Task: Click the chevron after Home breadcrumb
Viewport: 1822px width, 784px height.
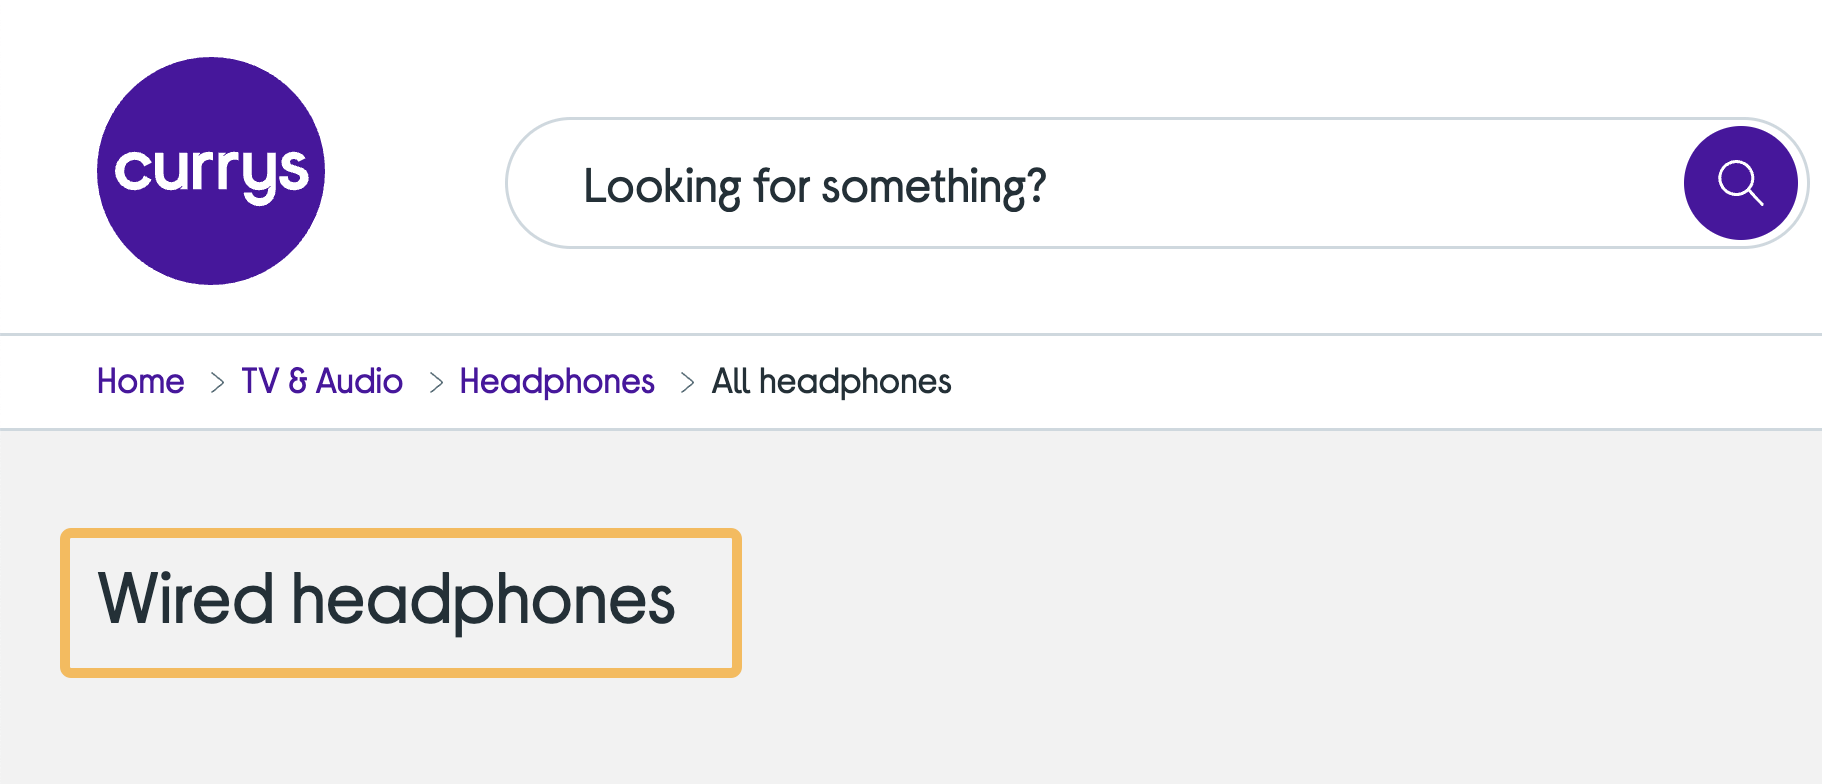Action: click(x=216, y=382)
